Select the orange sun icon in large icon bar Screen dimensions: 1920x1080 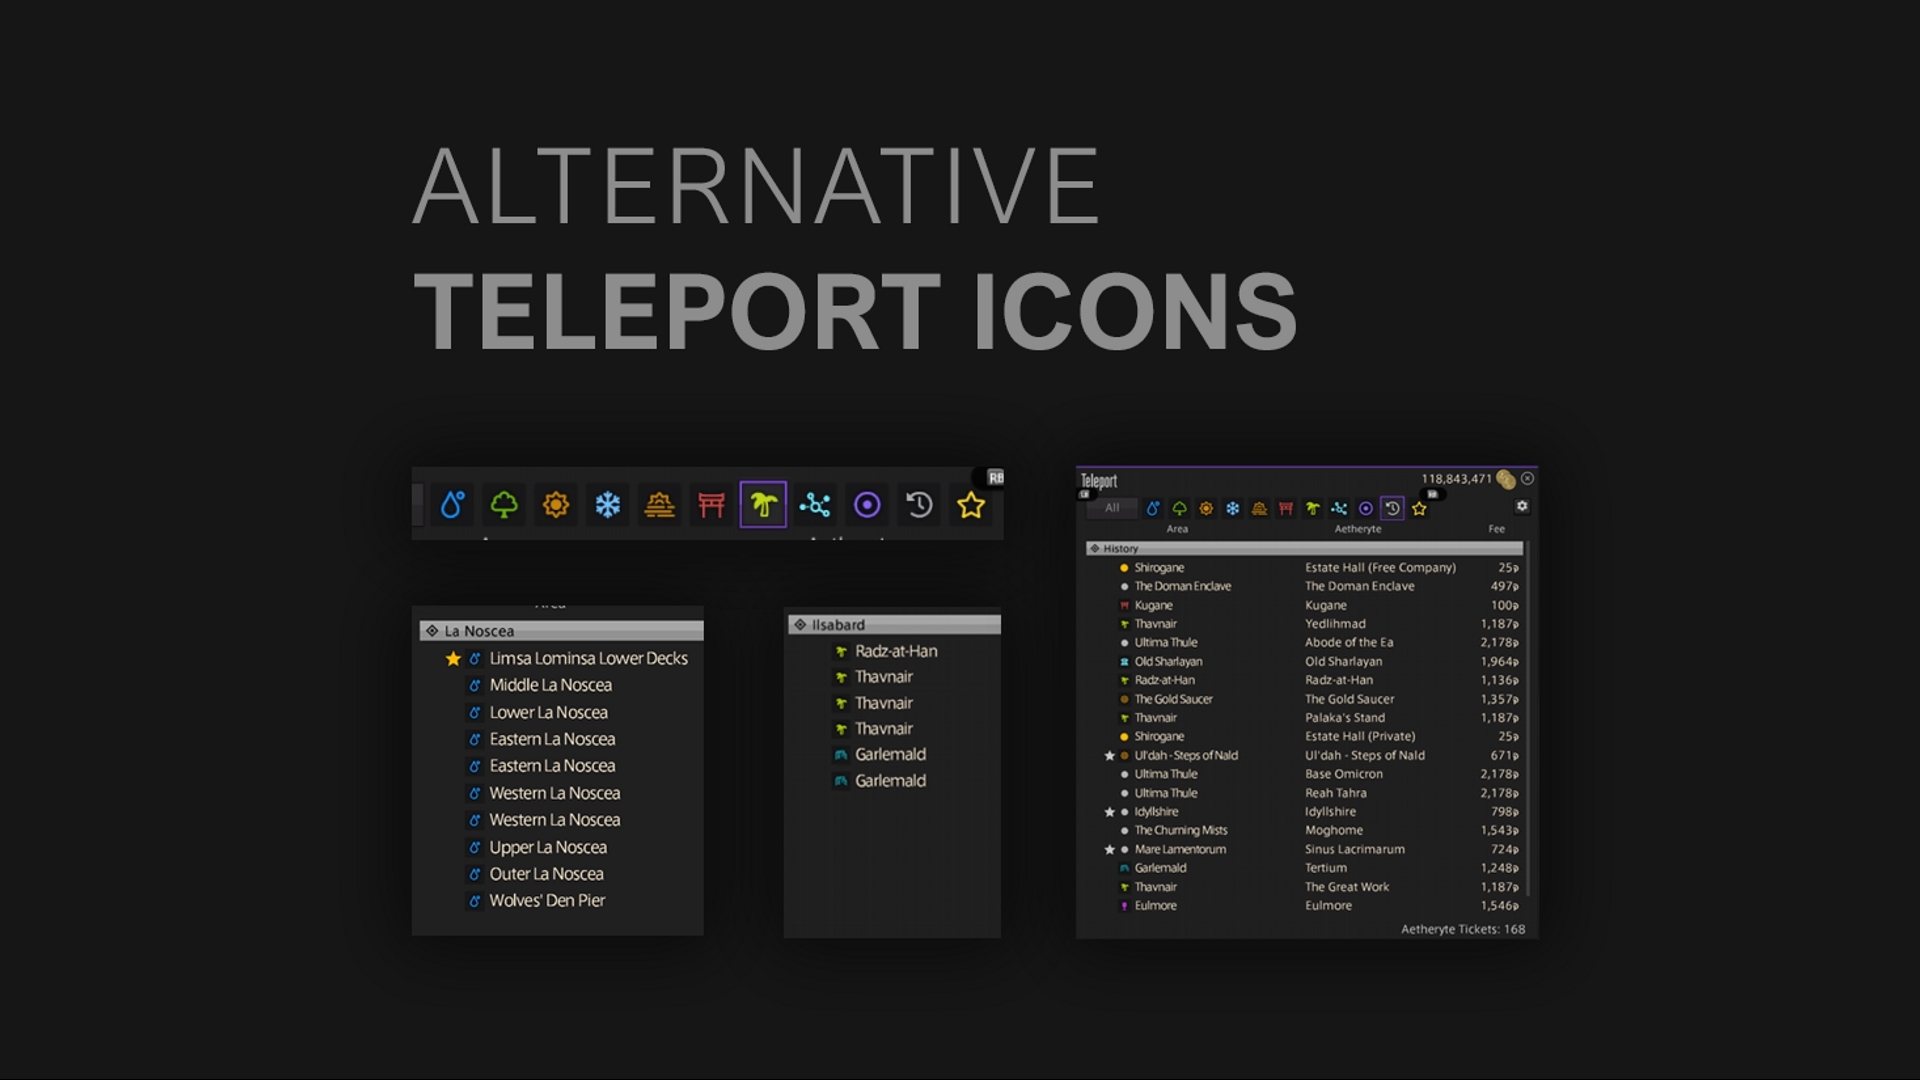556,505
